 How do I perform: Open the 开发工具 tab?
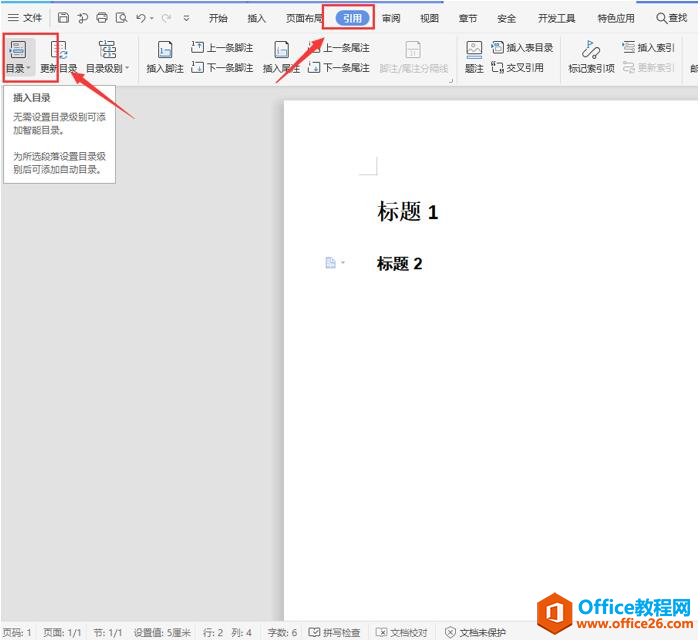click(x=556, y=18)
